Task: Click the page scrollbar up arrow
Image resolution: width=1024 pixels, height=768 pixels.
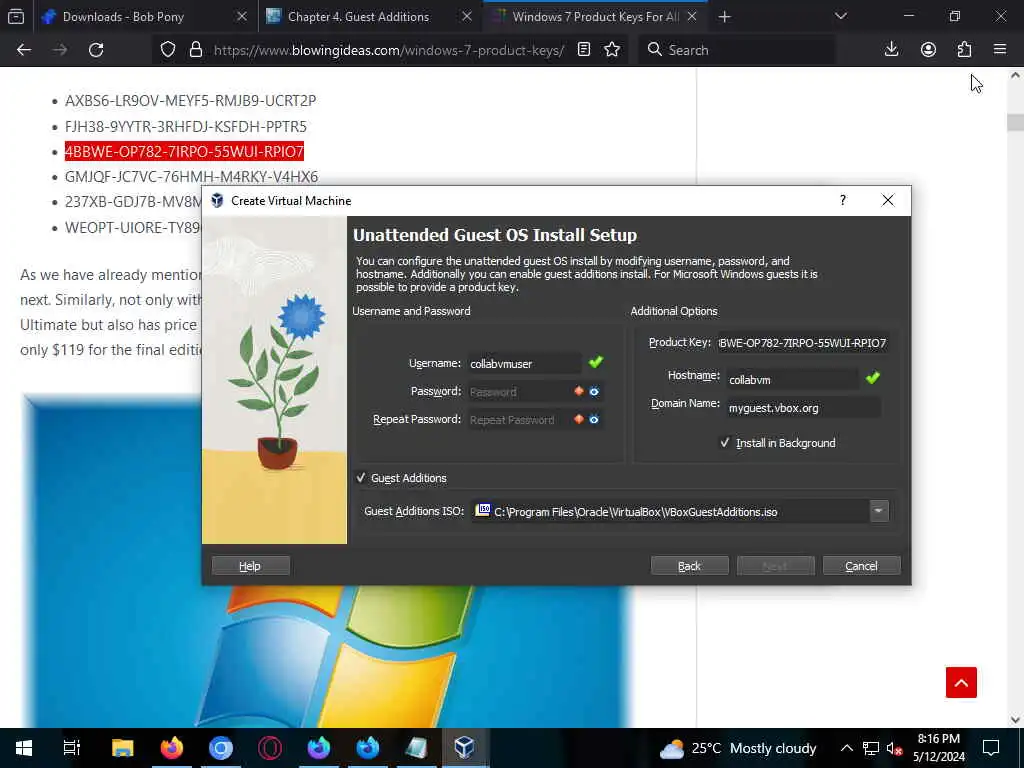Action: click(1015, 75)
